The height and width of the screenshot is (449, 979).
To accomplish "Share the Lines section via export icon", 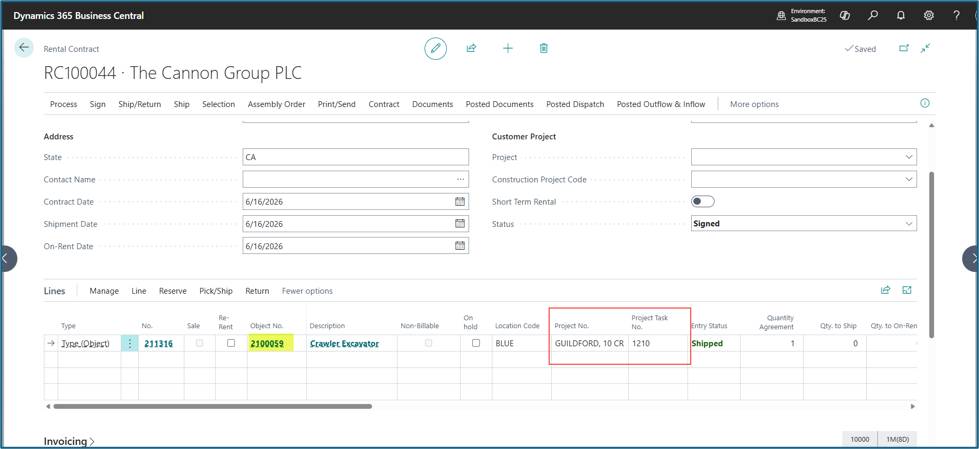I will point(885,290).
